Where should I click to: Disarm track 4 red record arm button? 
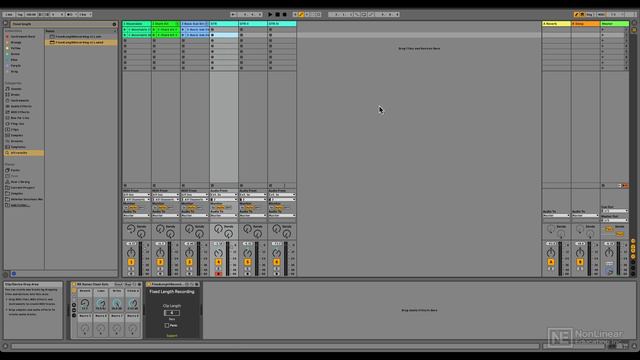pos(218,274)
